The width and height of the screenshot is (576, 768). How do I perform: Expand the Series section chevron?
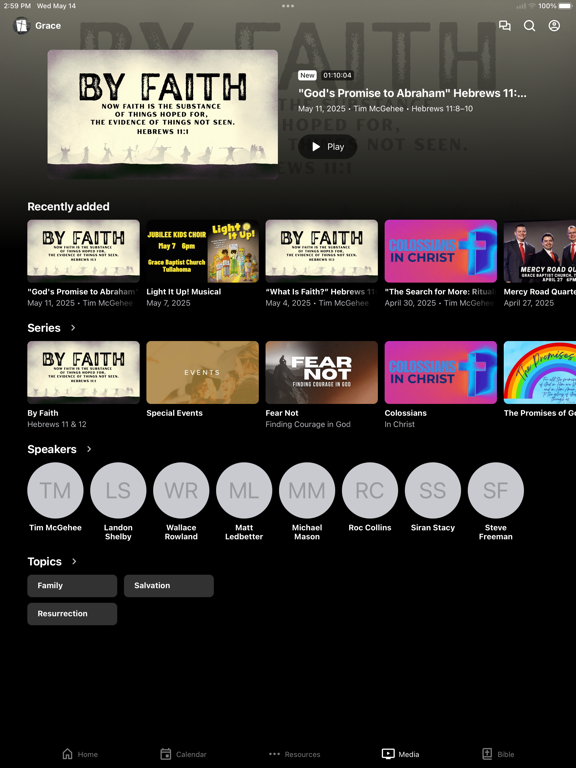[73, 328]
